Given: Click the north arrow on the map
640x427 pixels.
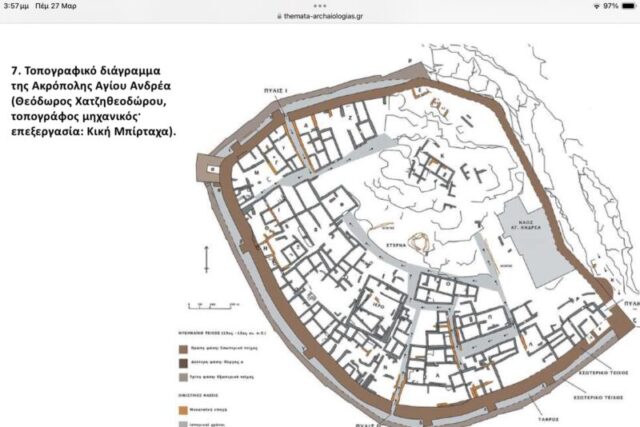Looking at the screenshot, I should [207, 259].
